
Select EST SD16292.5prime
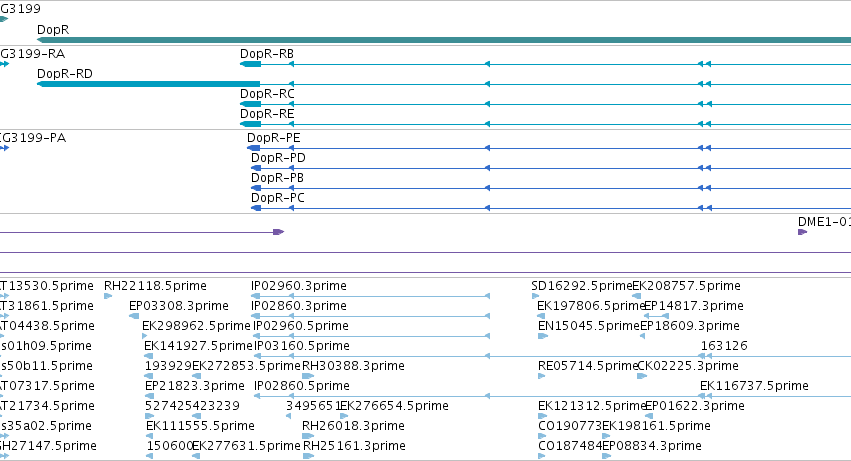tap(582, 286)
